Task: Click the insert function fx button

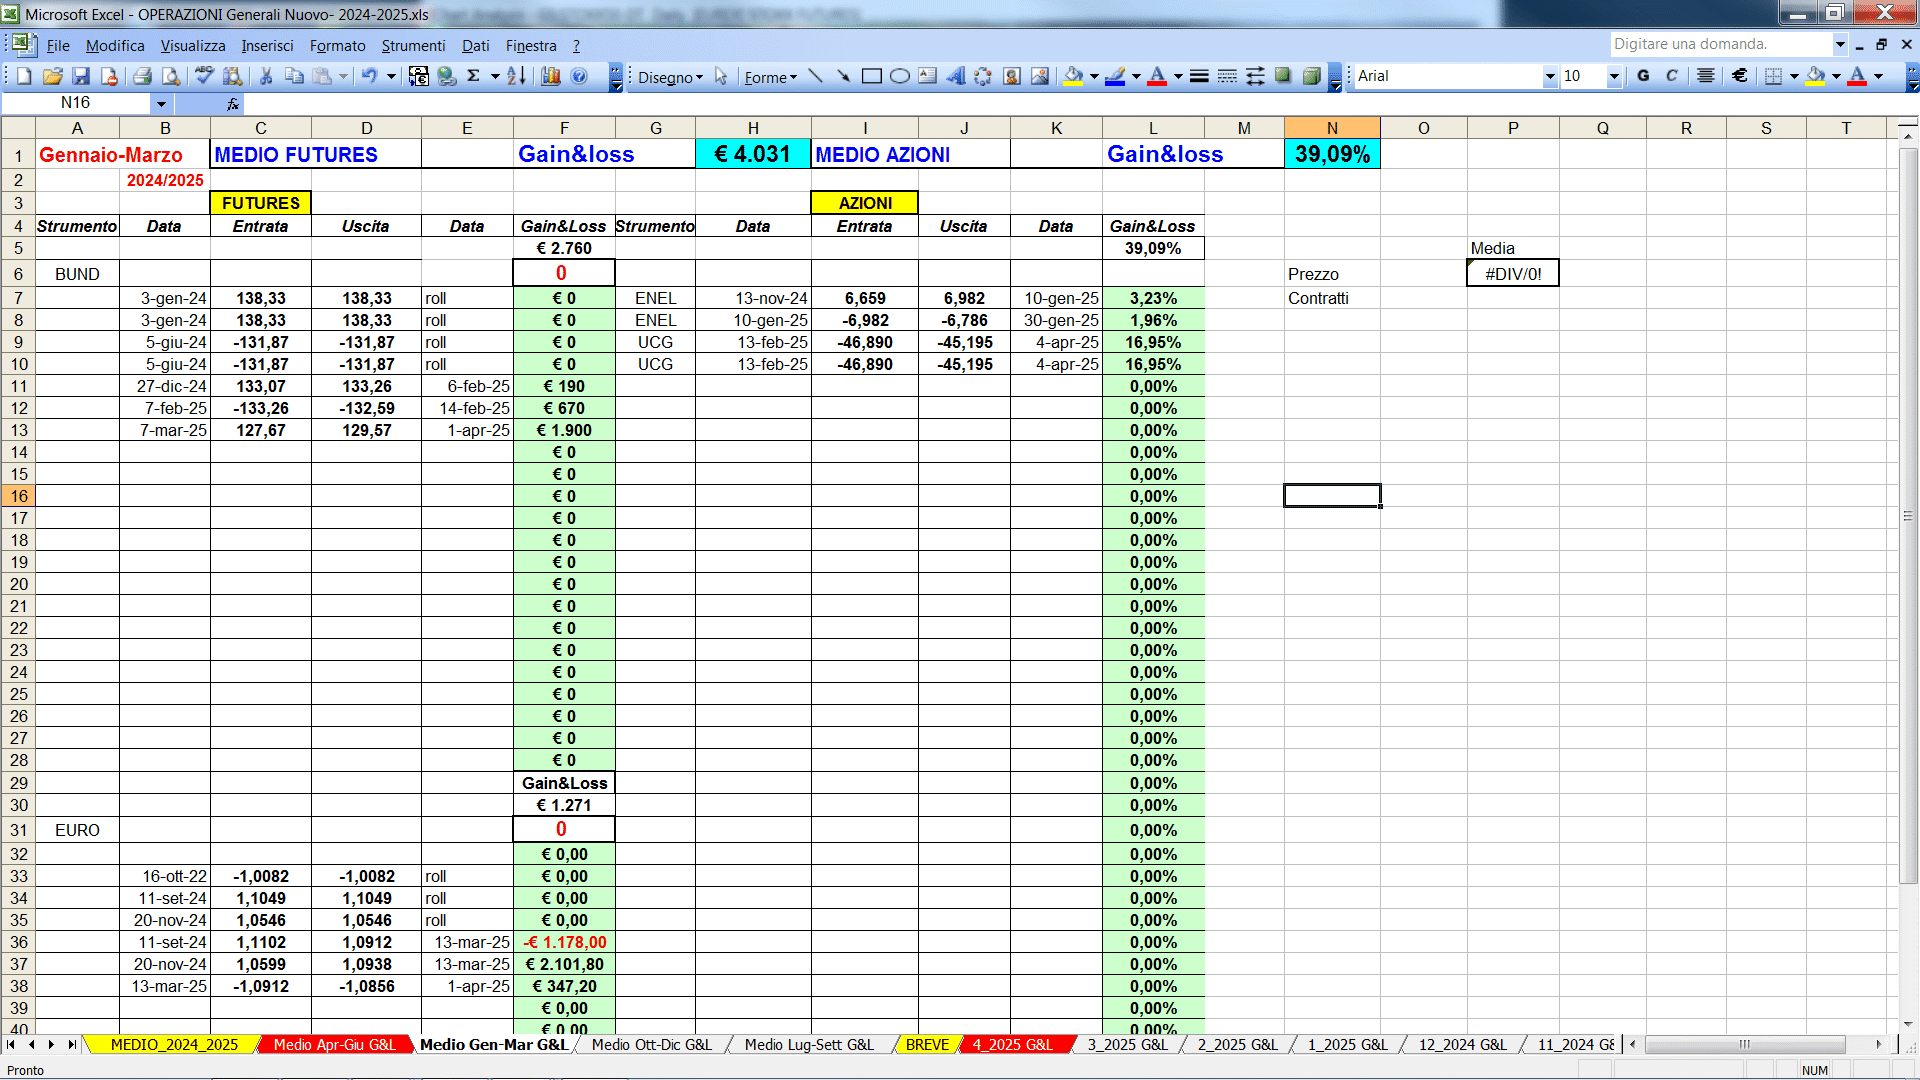Action: (233, 103)
